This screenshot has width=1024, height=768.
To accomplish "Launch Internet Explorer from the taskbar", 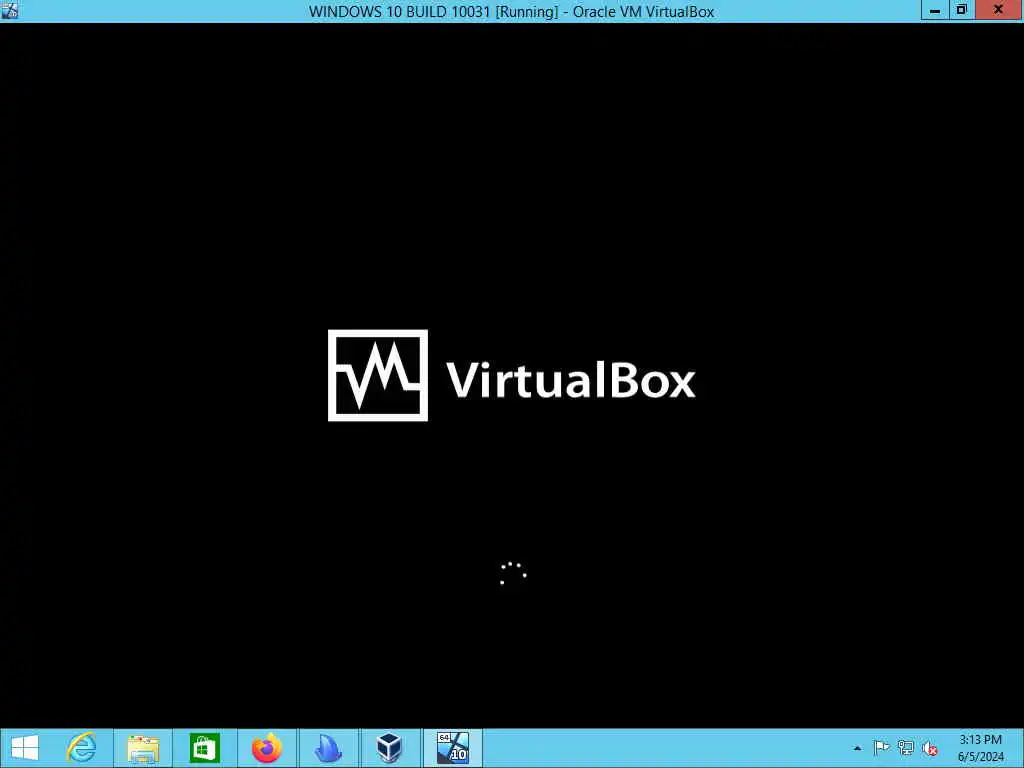I will 82,748.
